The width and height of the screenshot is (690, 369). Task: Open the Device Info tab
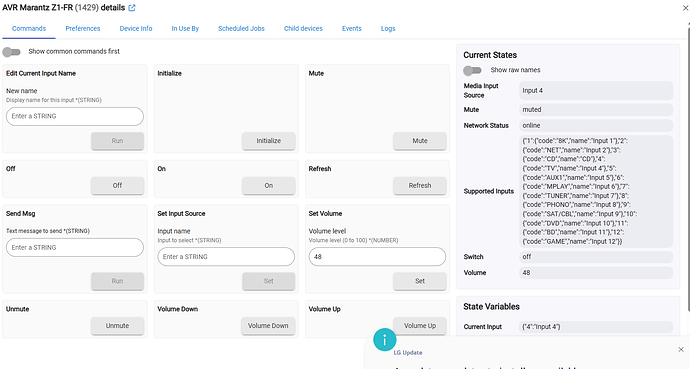[136, 29]
